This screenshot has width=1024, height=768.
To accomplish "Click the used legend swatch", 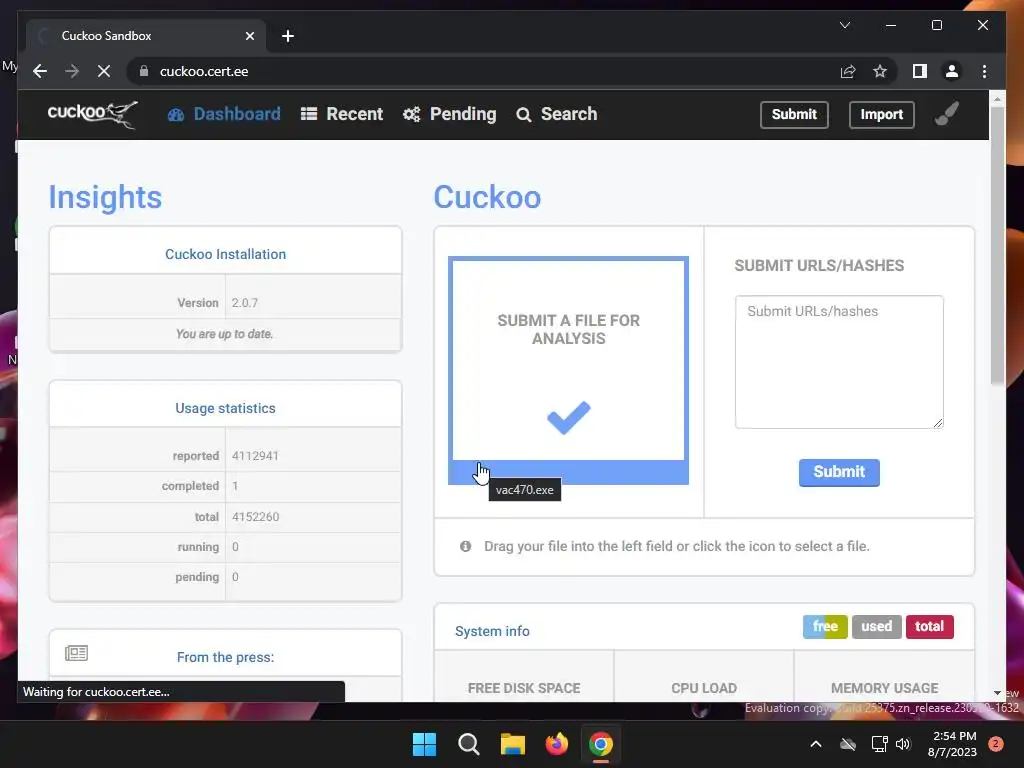I will tap(876, 626).
